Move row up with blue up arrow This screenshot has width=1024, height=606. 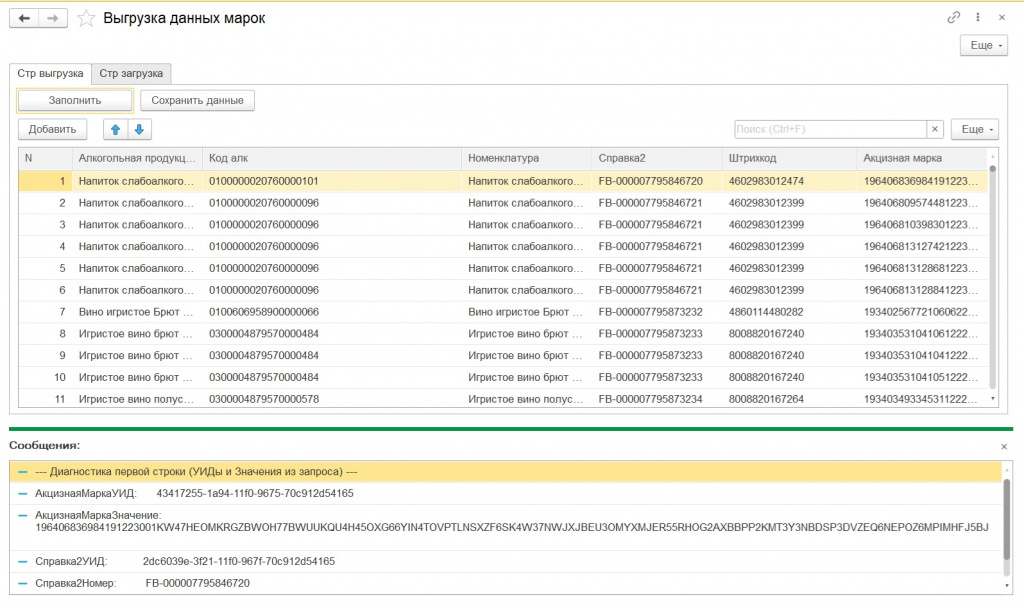coord(116,129)
